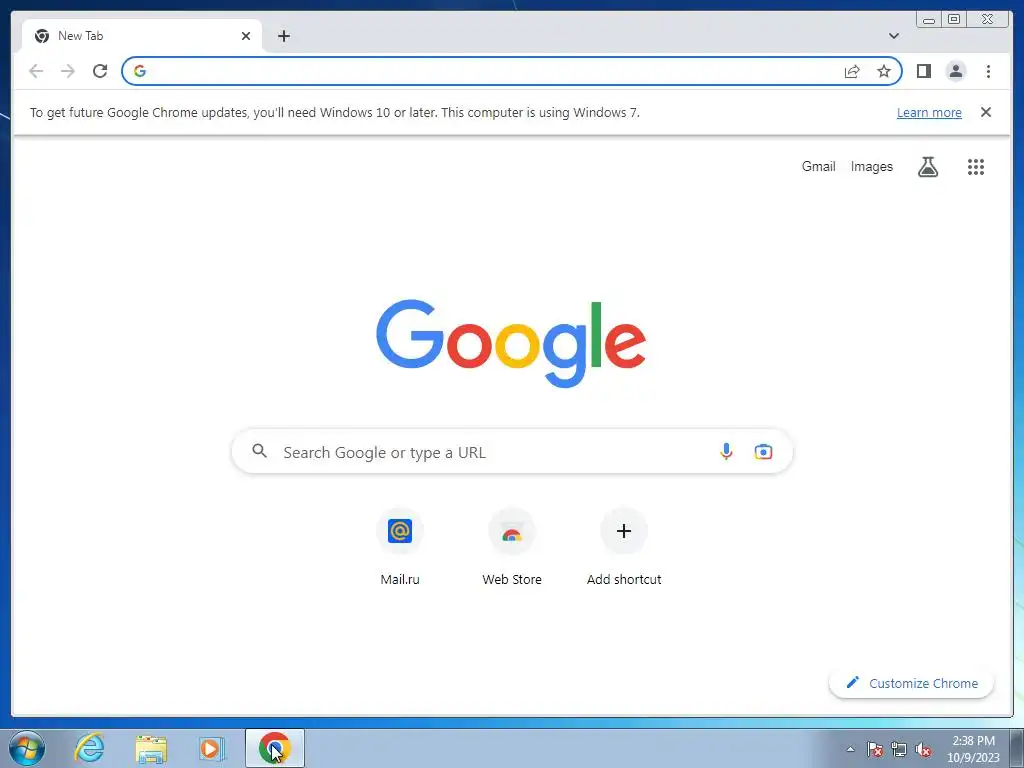This screenshot has width=1024, height=768.
Task: Show hidden tray icons arrow
Action: tap(850, 749)
